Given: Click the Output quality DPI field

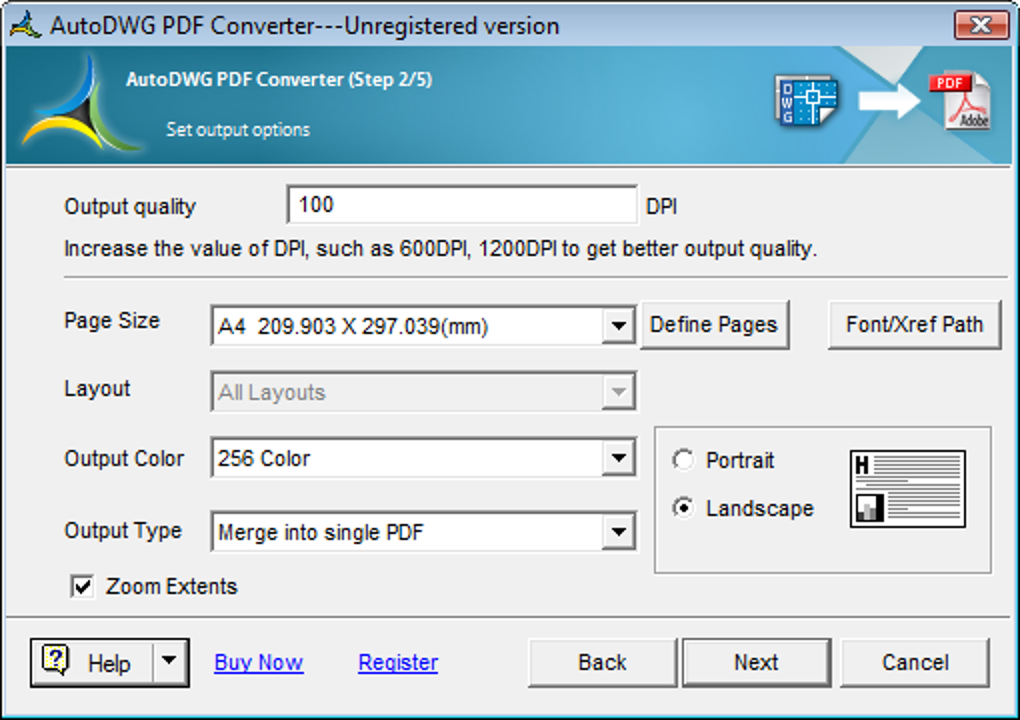Looking at the screenshot, I should tap(462, 205).
